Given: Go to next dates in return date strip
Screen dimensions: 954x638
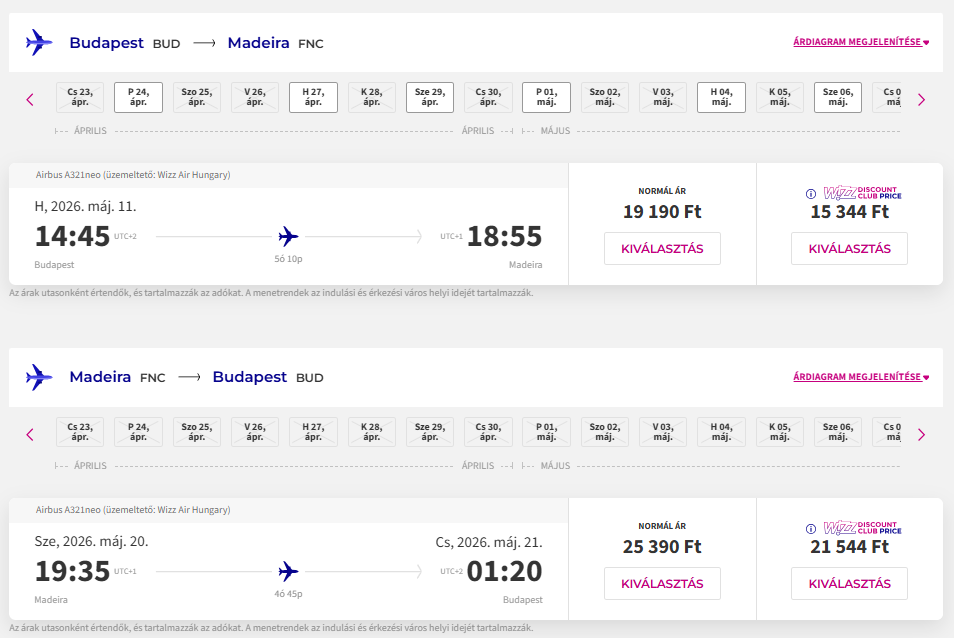Looking at the screenshot, I should pyautogui.click(x=921, y=434).
